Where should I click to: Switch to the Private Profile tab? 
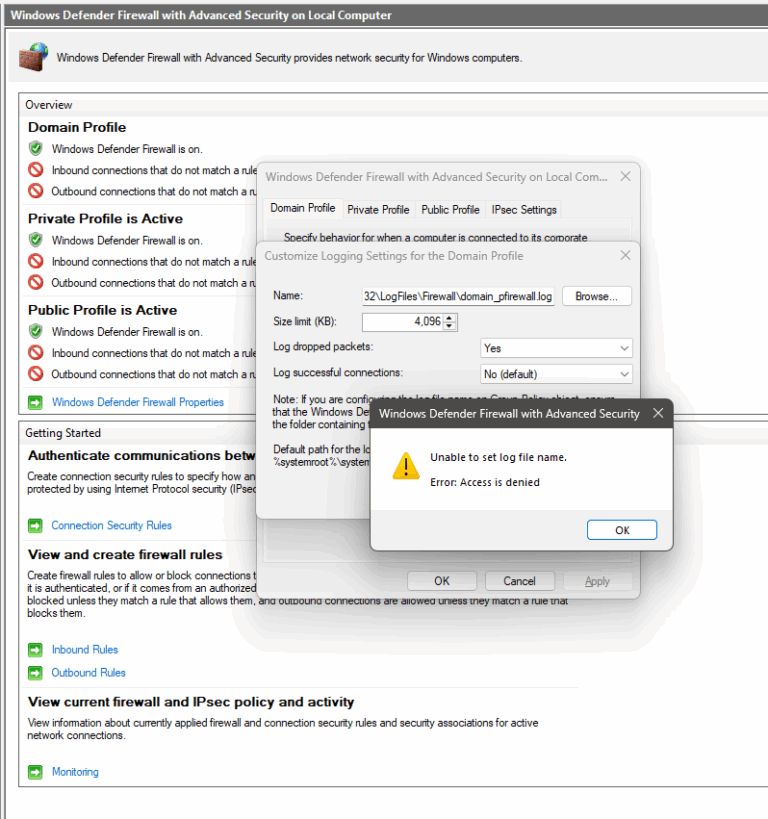[x=378, y=209]
